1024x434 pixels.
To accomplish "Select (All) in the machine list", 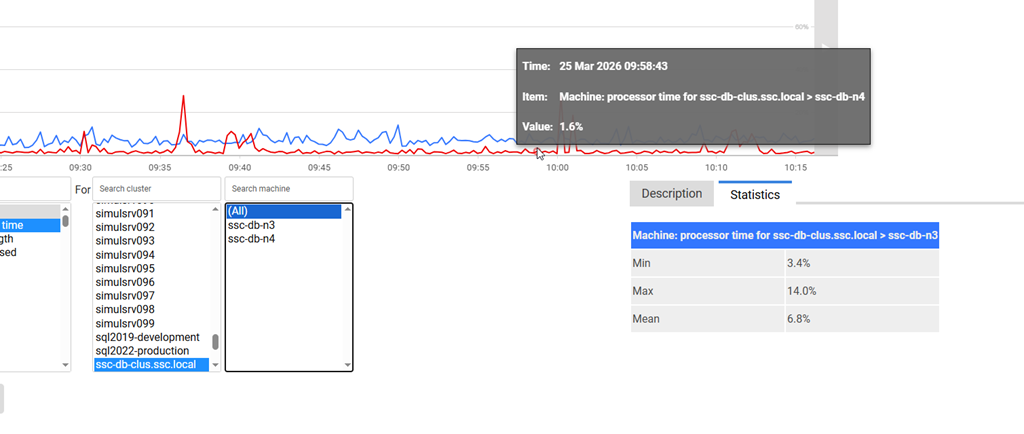I will point(283,211).
